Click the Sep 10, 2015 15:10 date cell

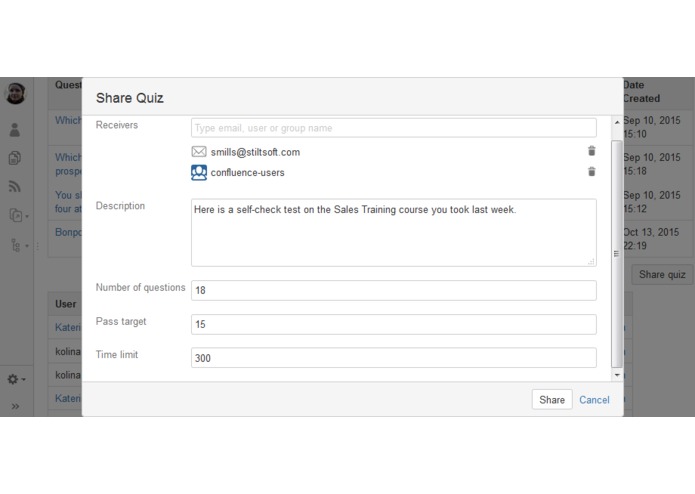tap(652, 127)
